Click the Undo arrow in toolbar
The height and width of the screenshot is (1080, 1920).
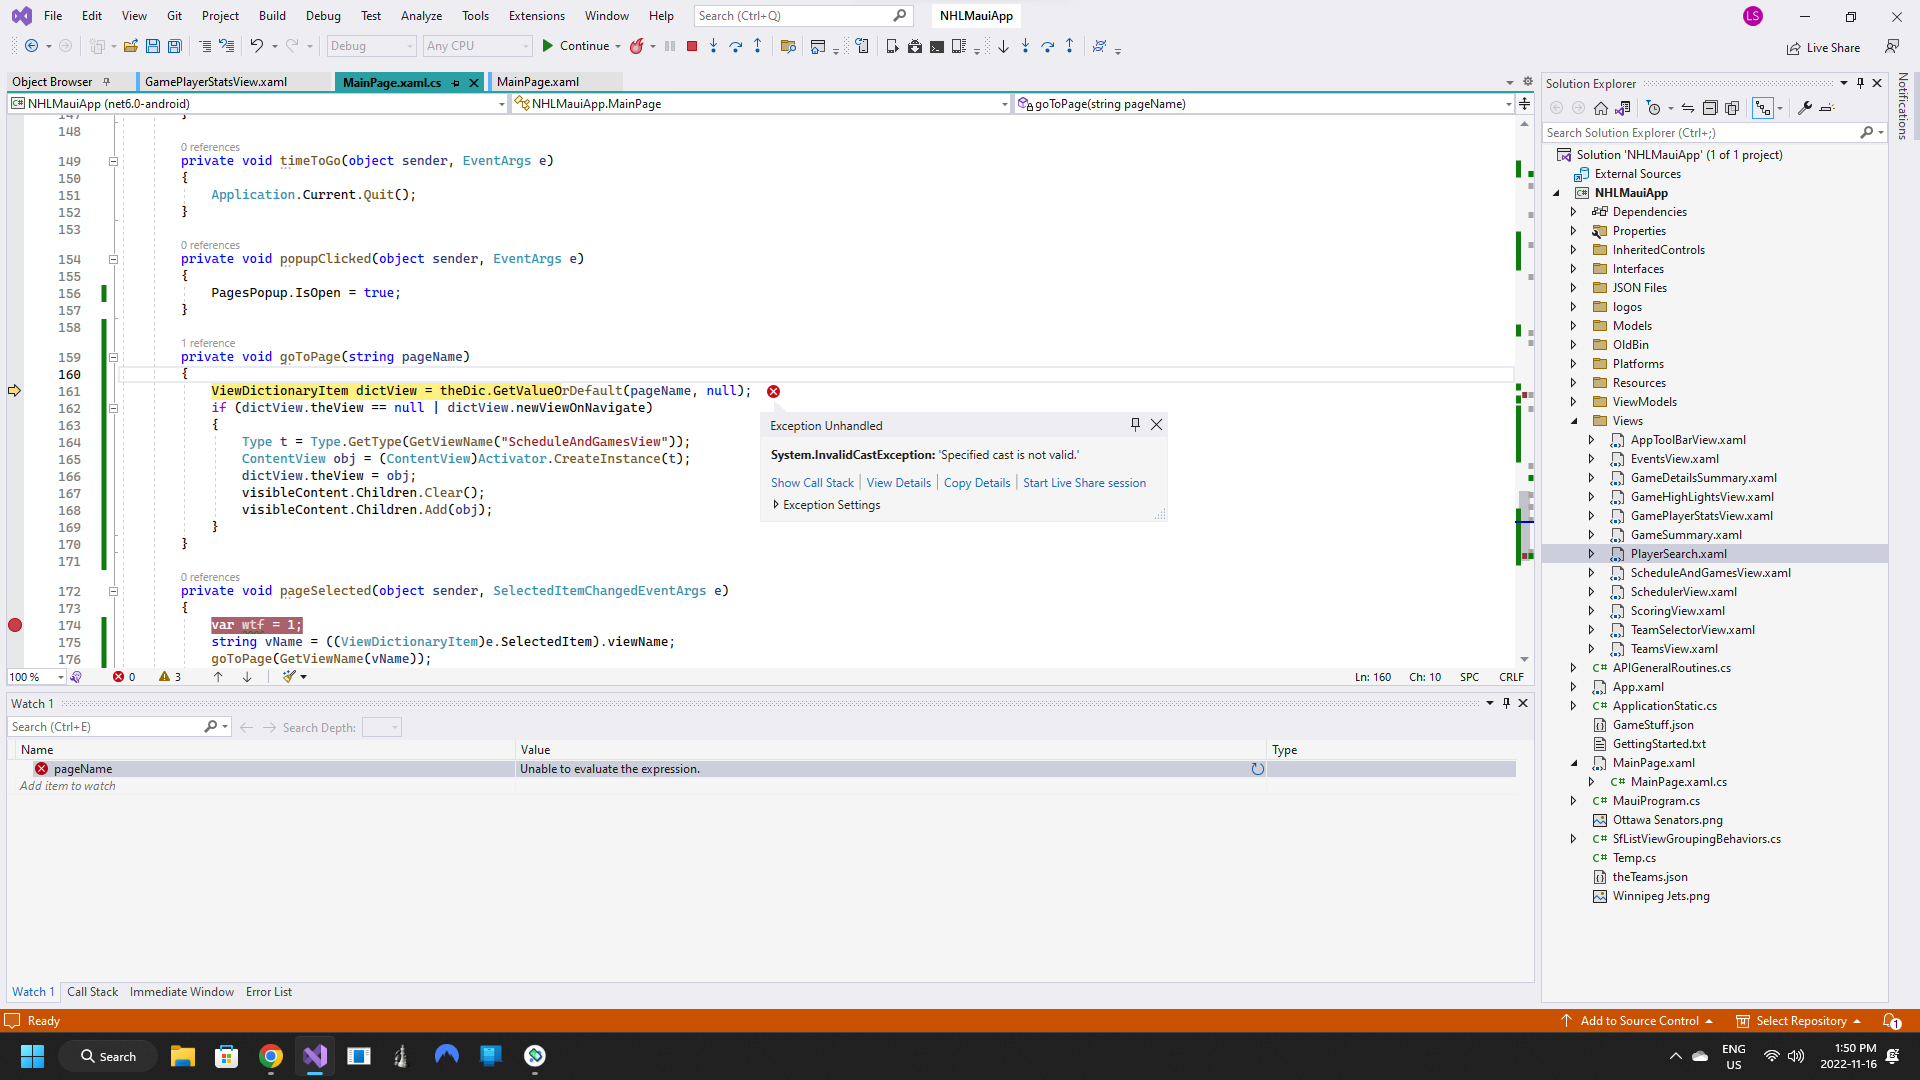point(257,46)
